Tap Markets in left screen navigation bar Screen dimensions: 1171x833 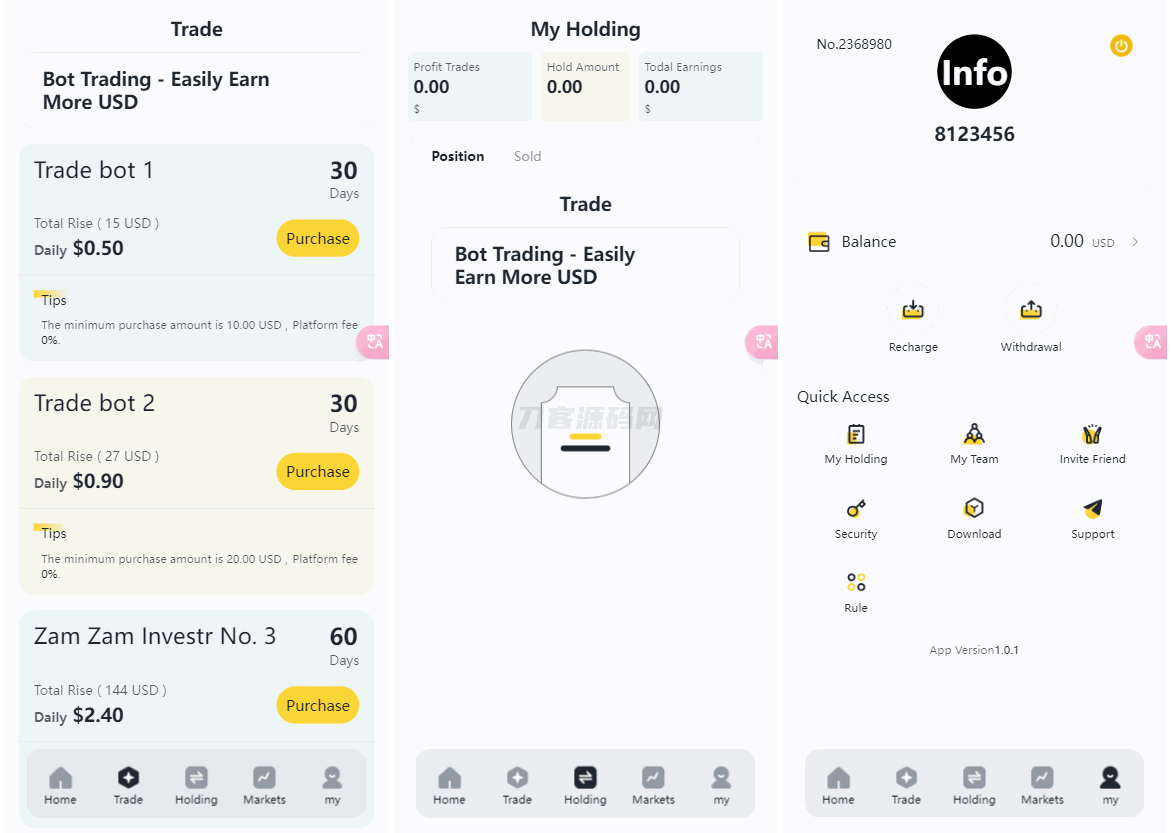(x=264, y=785)
